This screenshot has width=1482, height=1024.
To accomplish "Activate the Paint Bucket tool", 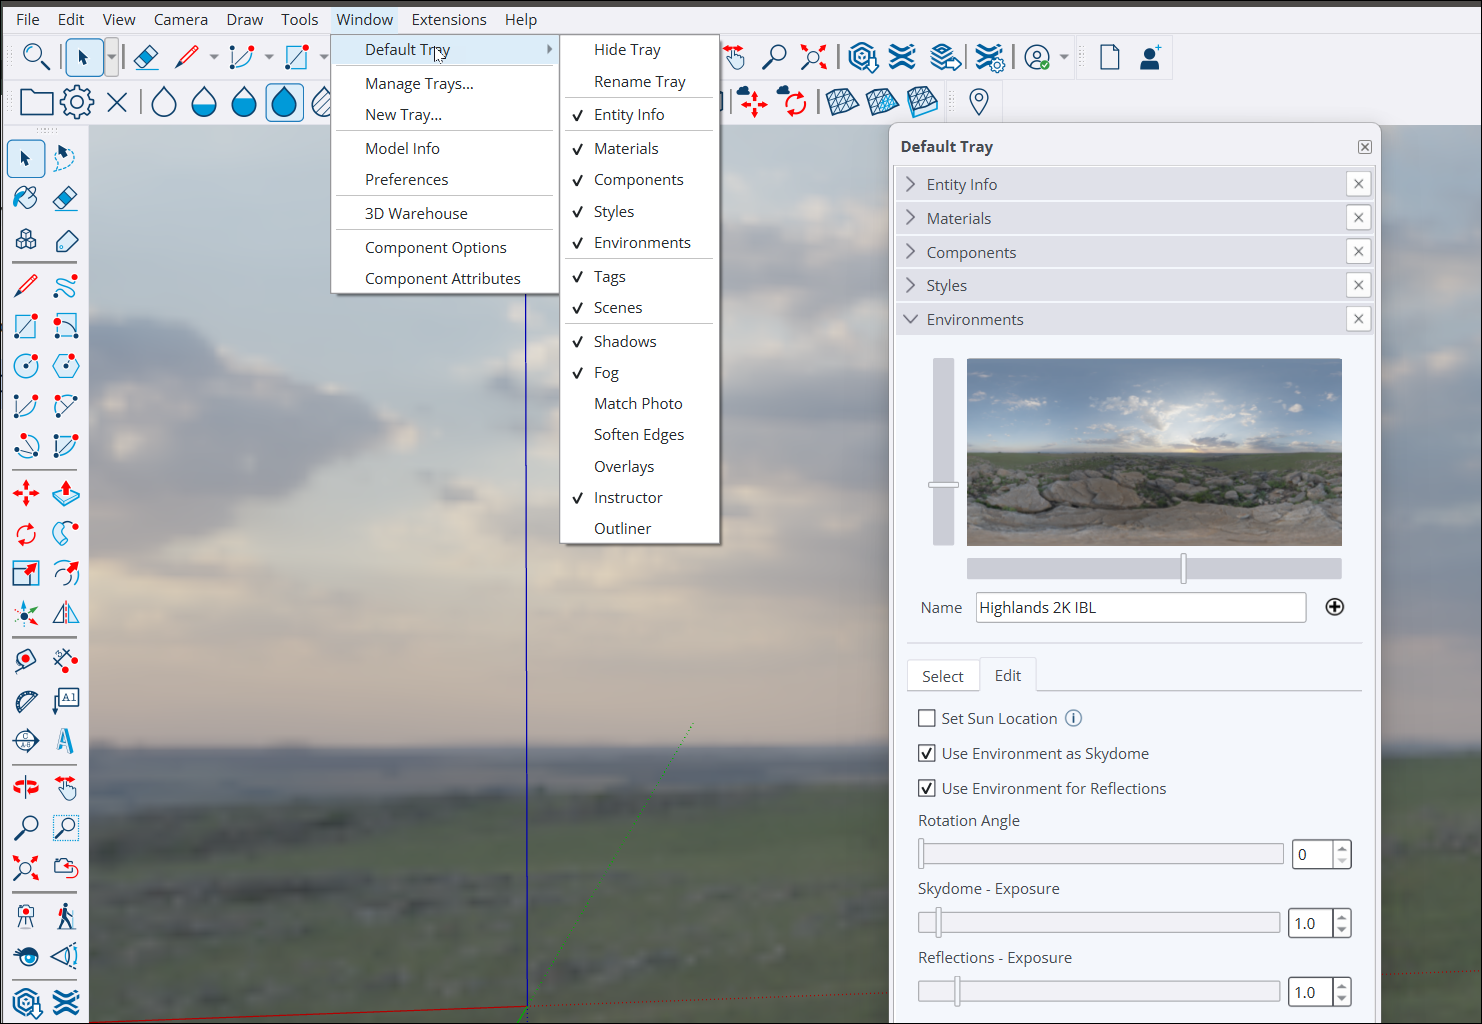I will (x=24, y=198).
